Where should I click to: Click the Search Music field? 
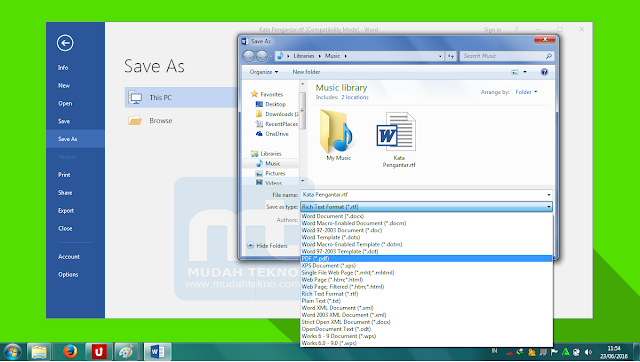[507, 56]
